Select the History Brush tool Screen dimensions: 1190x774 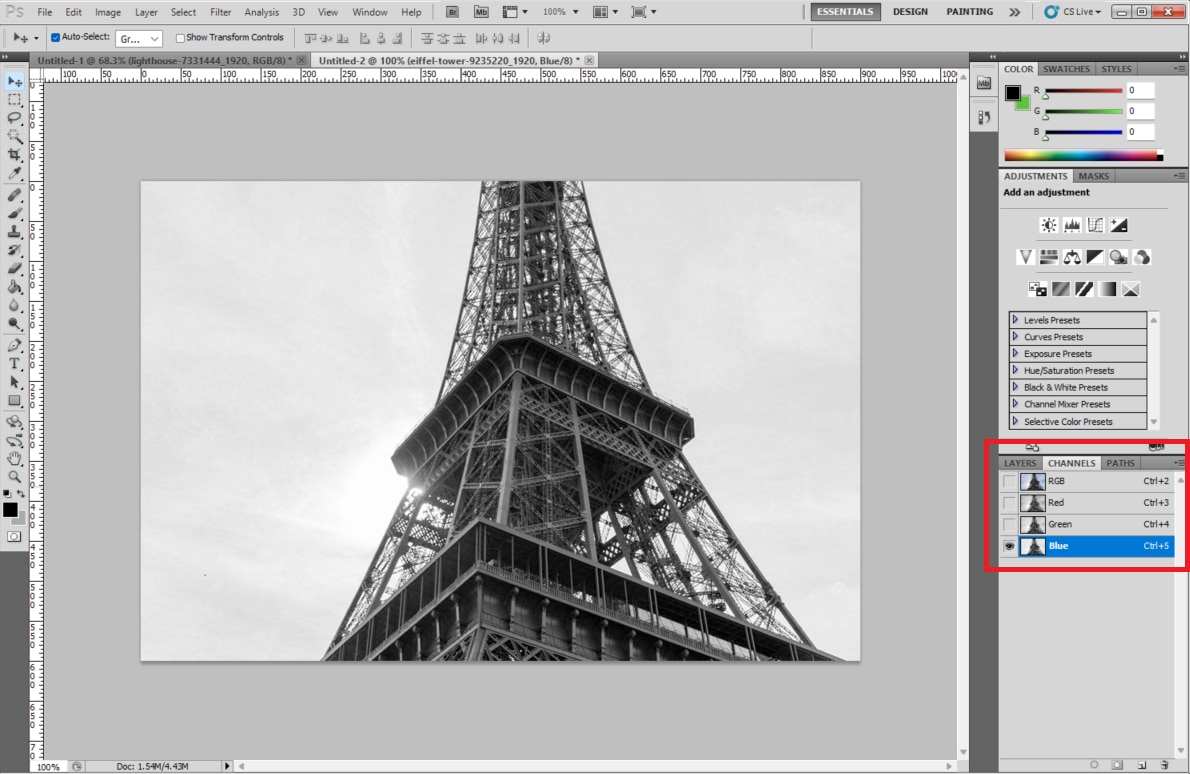pyautogui.click(x=14, y=250)
